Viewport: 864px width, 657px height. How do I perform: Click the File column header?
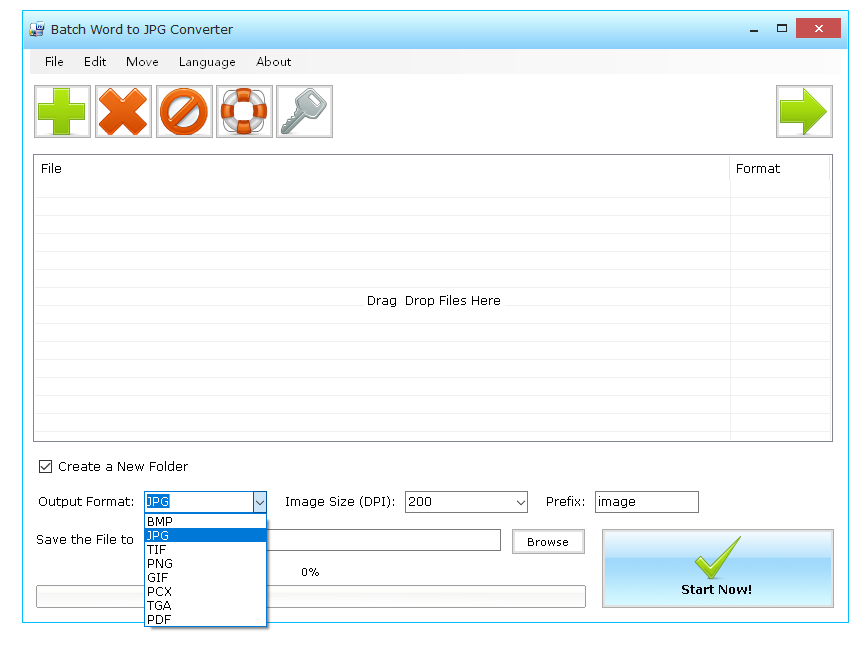tap(382, 169)
